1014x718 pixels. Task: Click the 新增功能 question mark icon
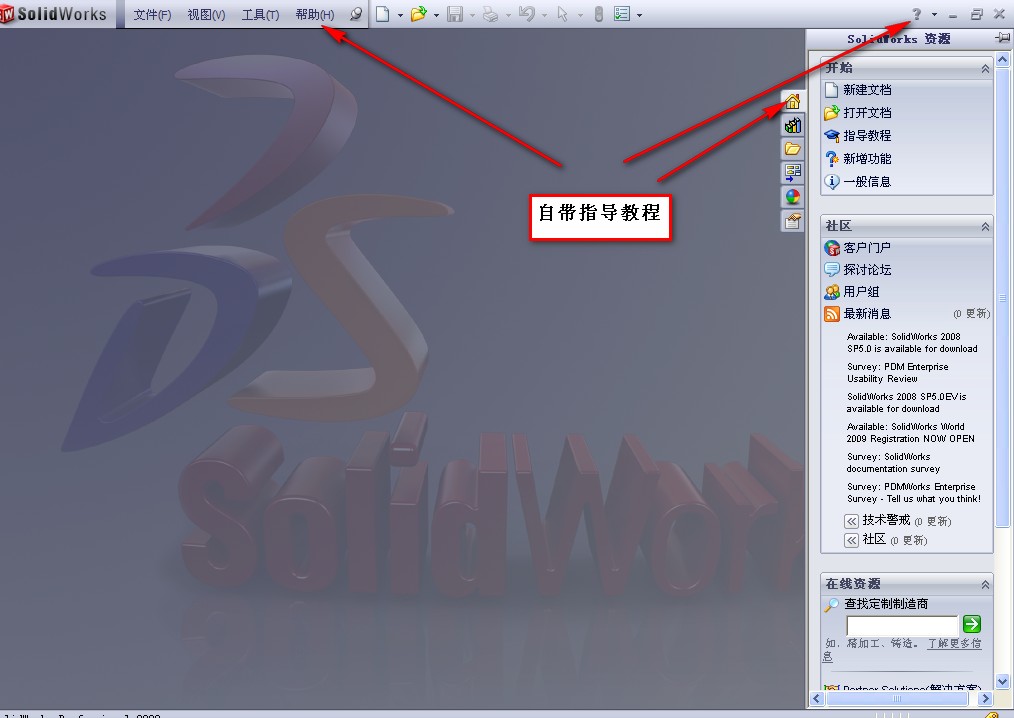(x=832, y=158)
